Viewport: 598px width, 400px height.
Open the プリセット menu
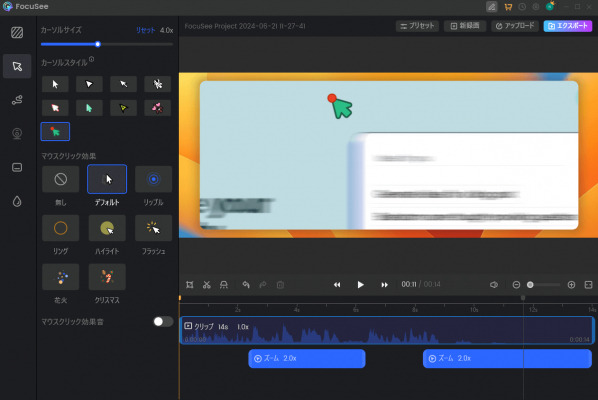[418, 26]
